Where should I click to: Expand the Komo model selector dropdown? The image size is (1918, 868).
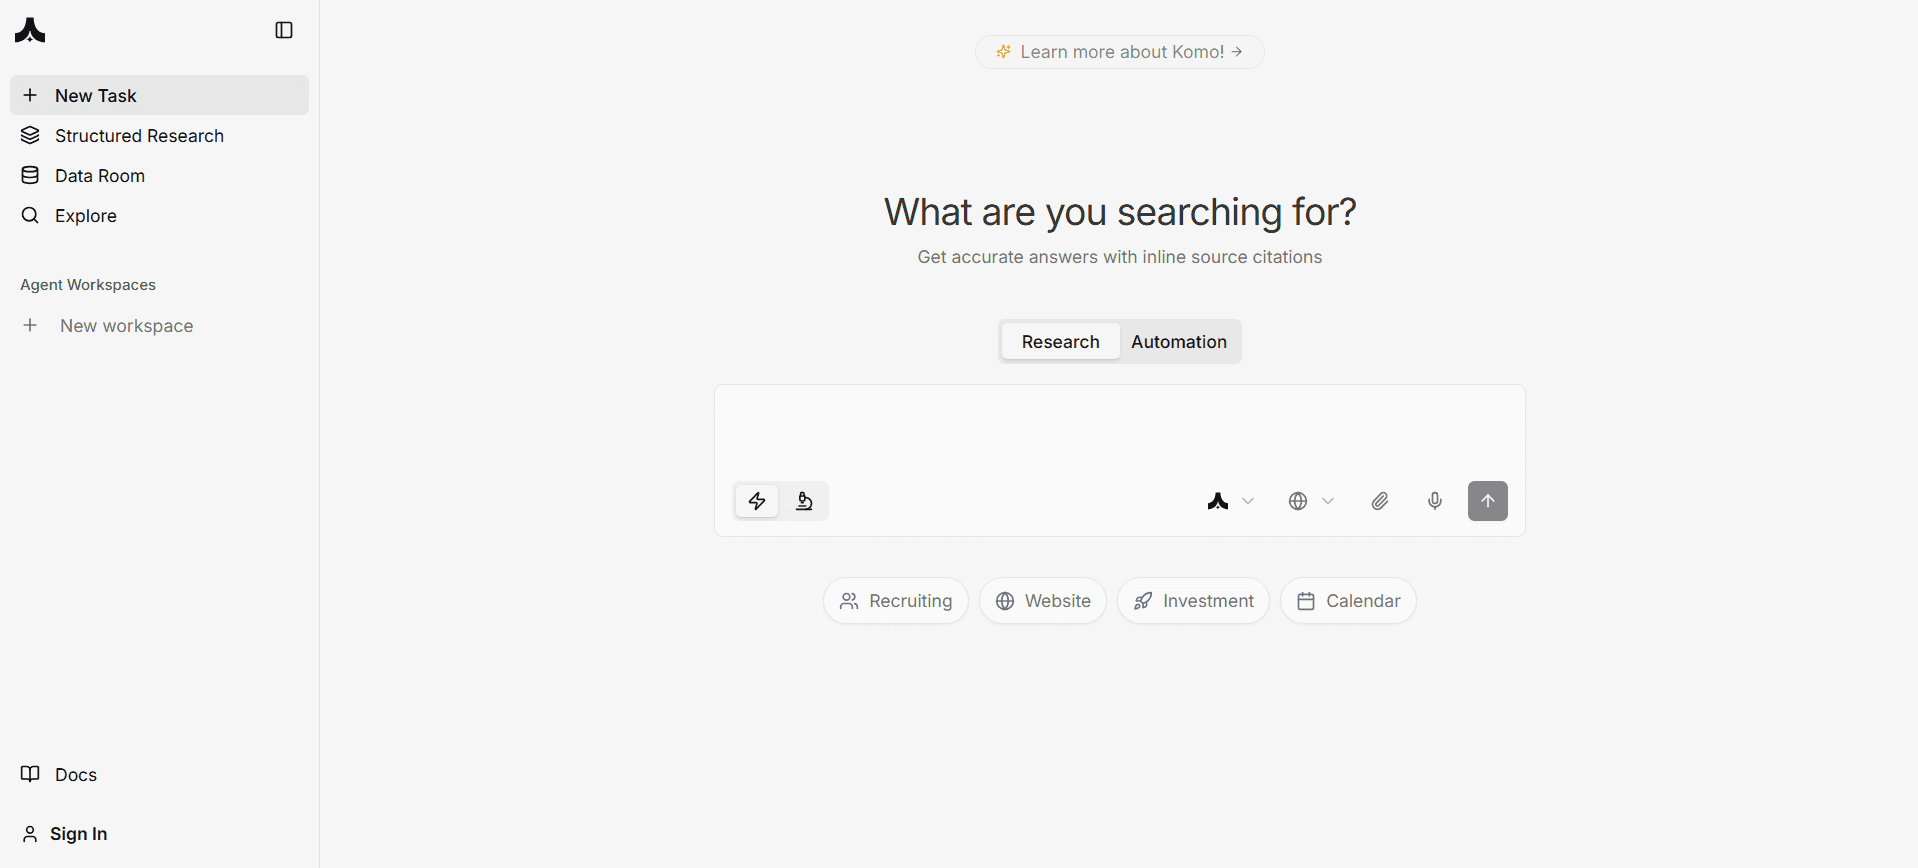(1230, 501)
